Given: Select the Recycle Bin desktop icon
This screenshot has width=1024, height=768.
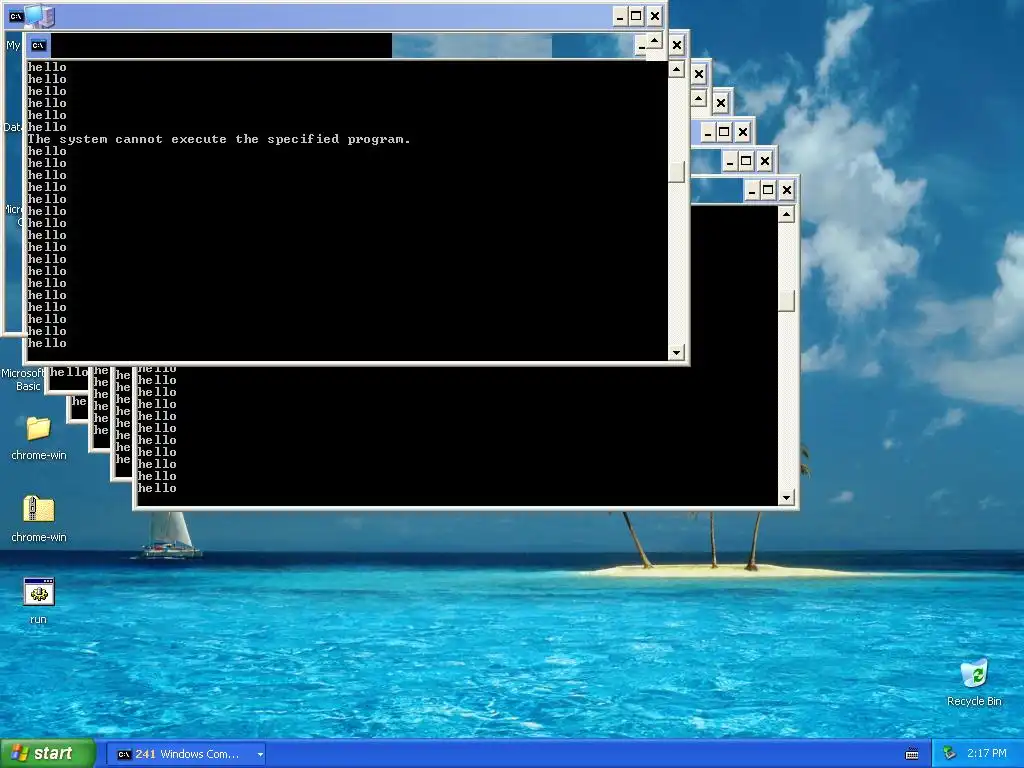Looking at the screenshot, I should click(974, 682).
